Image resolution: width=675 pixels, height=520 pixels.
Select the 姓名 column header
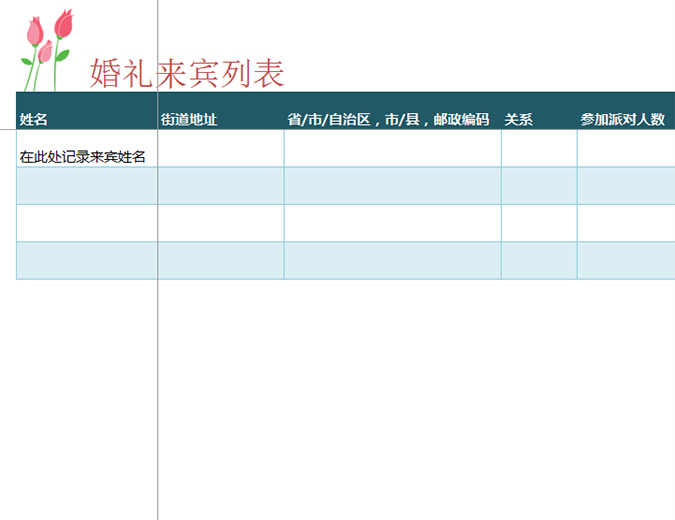[x=87, y=111]
